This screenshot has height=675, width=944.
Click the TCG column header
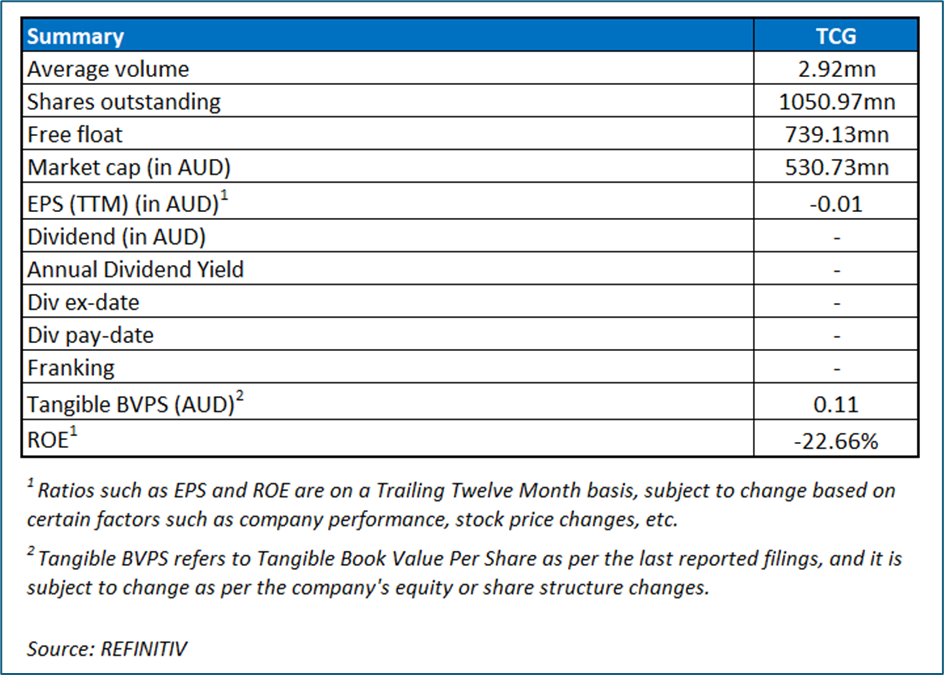pyautogui.click(x=836, y=37)
